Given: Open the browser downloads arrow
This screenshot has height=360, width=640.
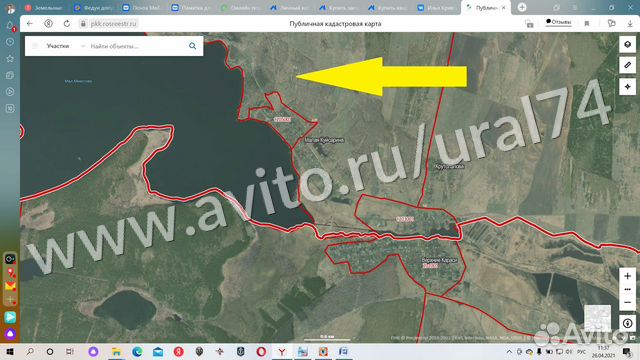Looking at the screenshot, I should click(630, 24).
